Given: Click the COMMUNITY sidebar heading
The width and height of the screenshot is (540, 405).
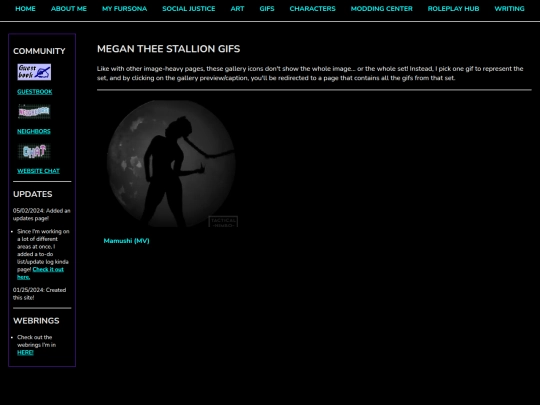Looking at the screenshot, I should [x=39, y=51].
